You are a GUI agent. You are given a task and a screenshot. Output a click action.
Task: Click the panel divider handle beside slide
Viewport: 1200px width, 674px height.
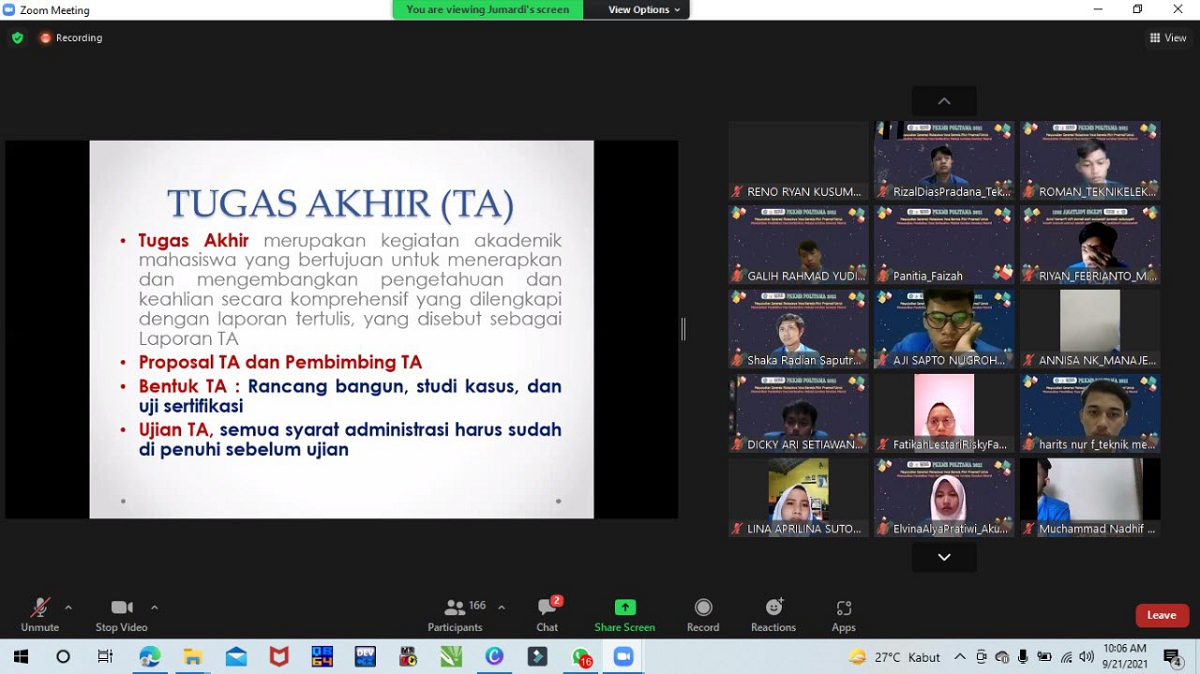coord(683,329)
